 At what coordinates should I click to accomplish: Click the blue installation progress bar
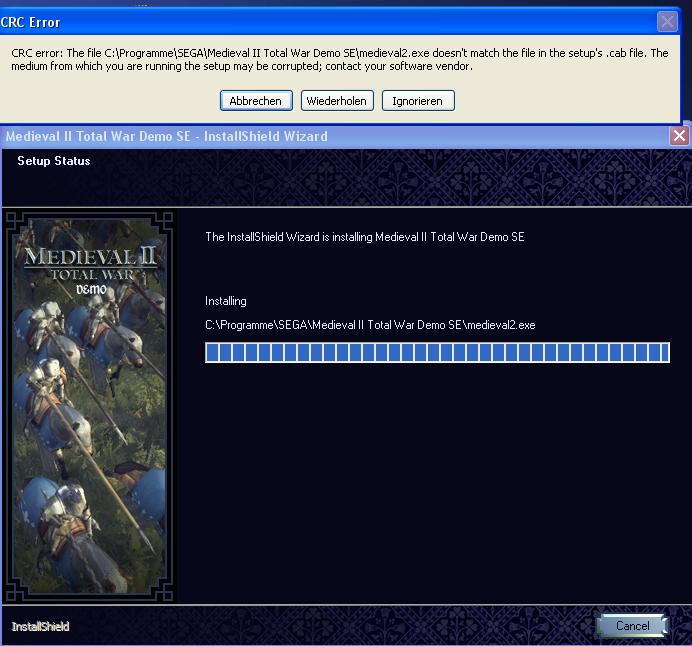pos(437,353)
